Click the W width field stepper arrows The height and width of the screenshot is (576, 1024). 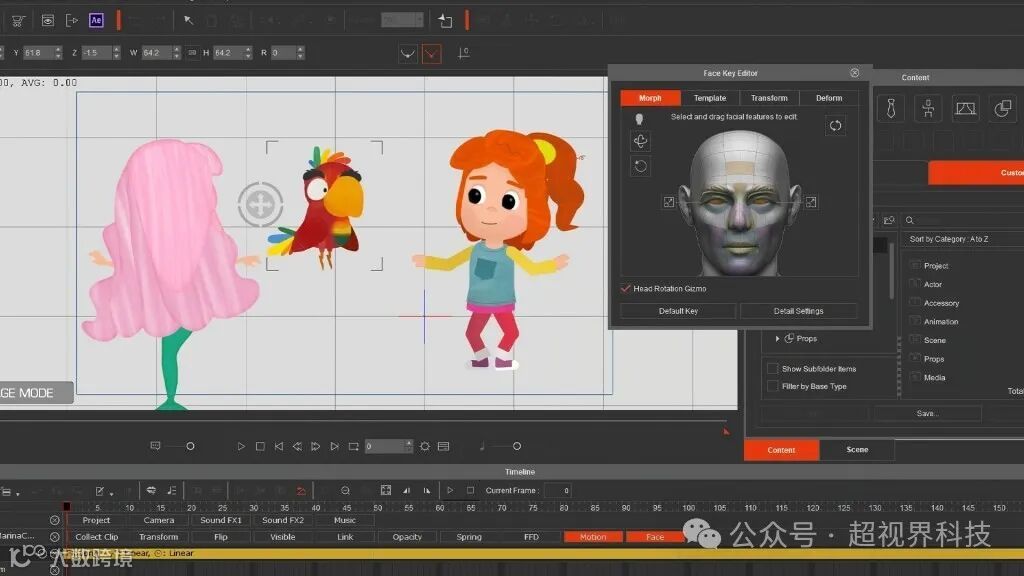pos(179,53)
